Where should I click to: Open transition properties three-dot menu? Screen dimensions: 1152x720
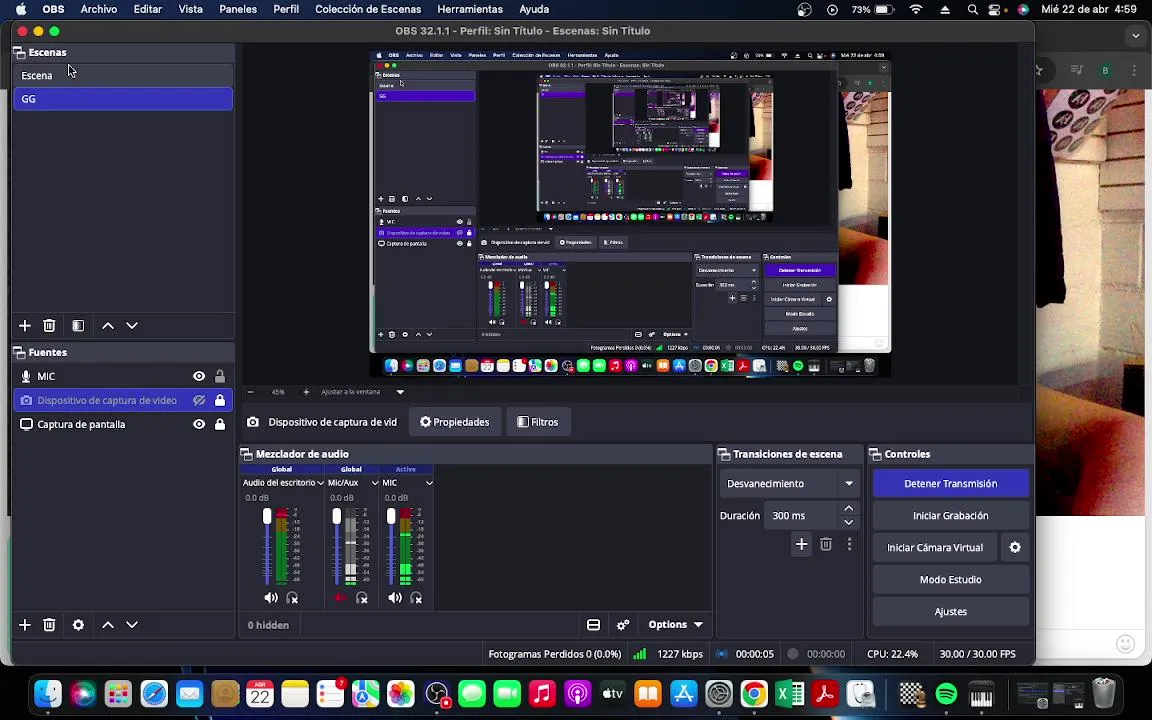[x=849, y=544]
